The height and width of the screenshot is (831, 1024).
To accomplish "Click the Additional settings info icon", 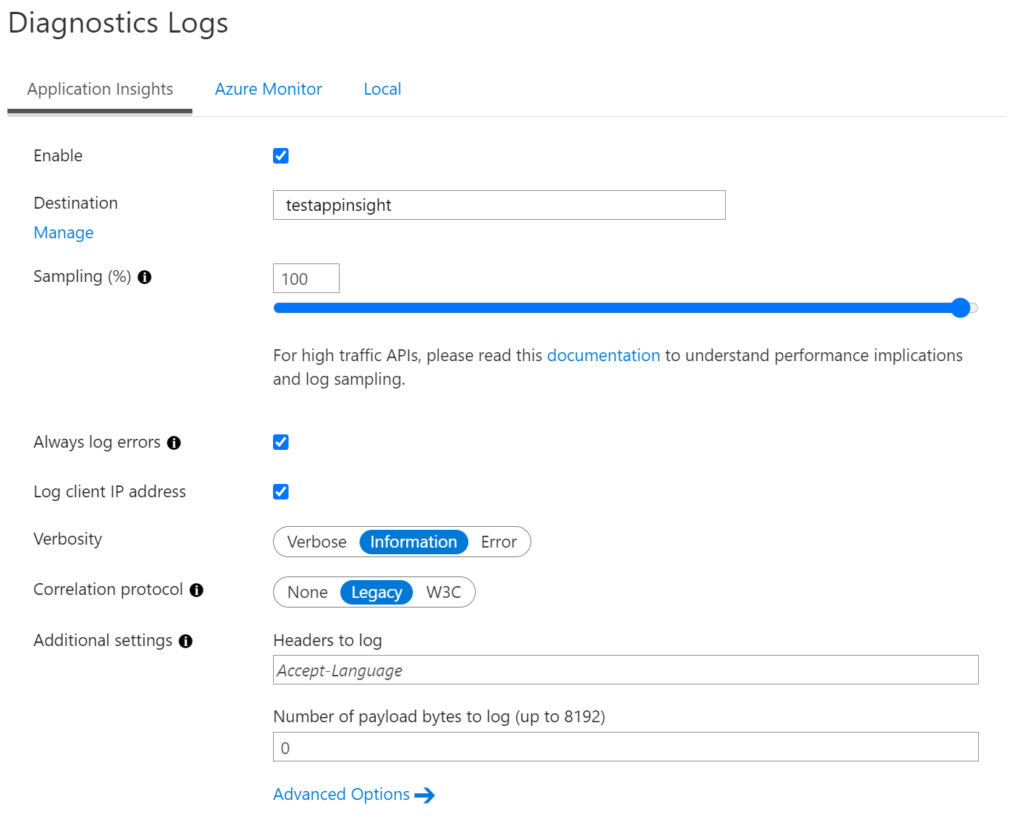I will click(186, 640).
